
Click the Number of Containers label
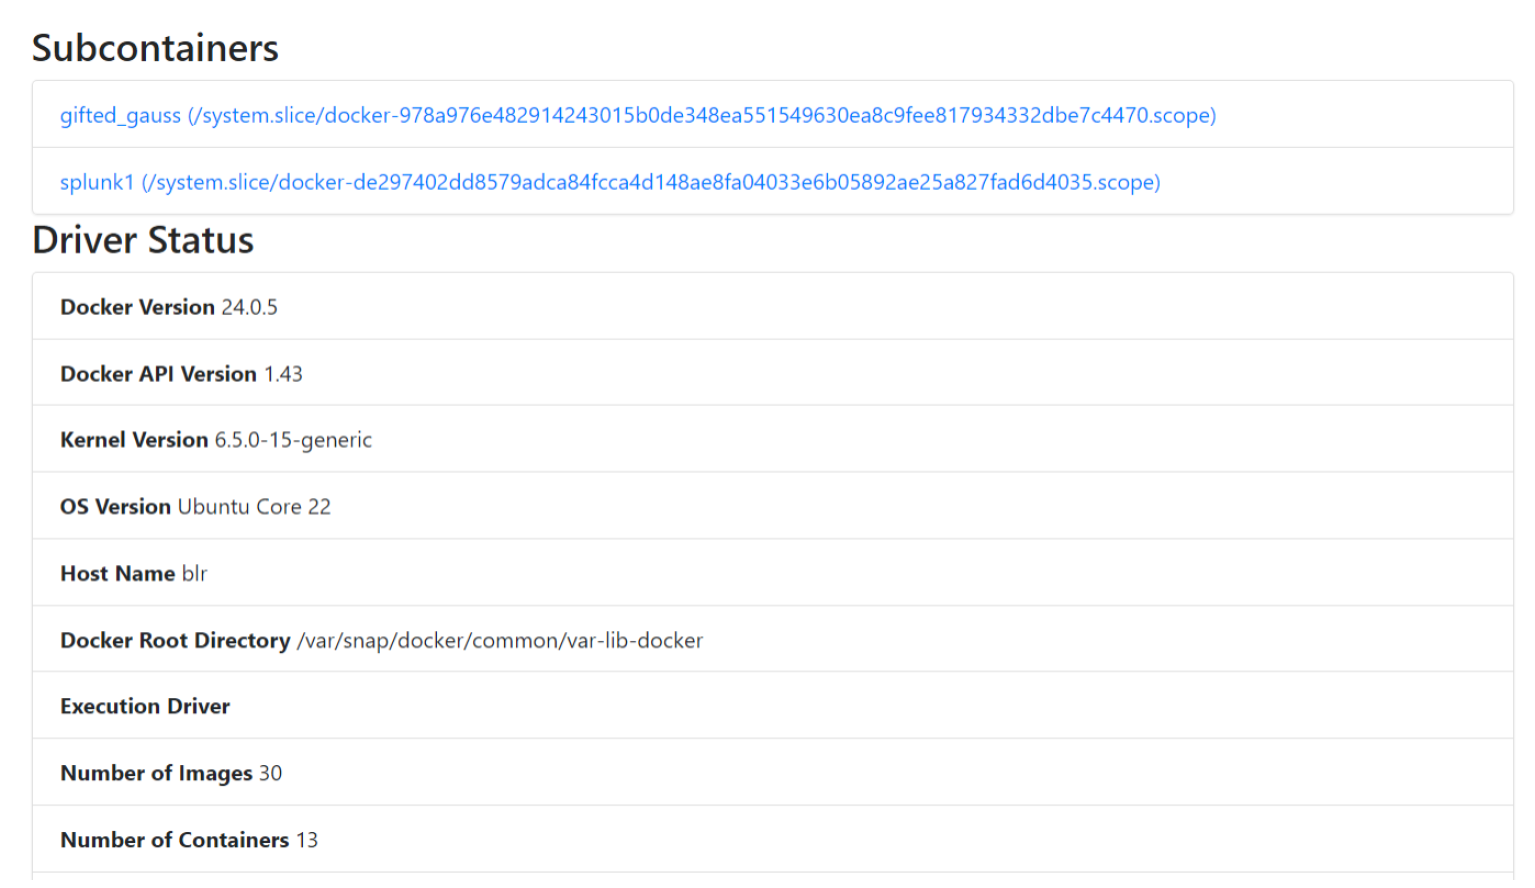174,840
